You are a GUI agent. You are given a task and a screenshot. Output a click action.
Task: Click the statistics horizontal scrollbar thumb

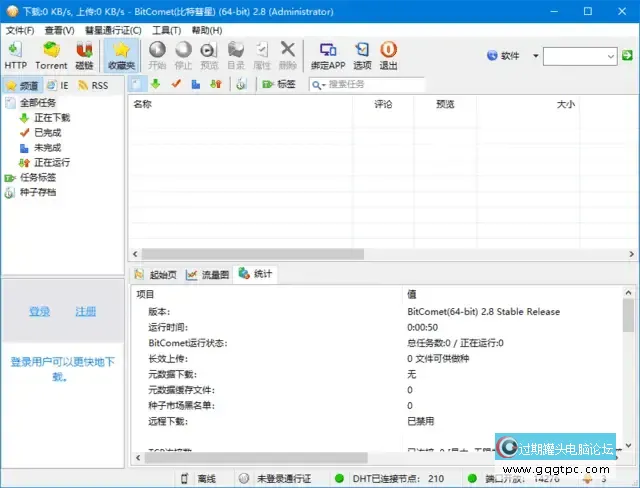(x=256, y=458)
